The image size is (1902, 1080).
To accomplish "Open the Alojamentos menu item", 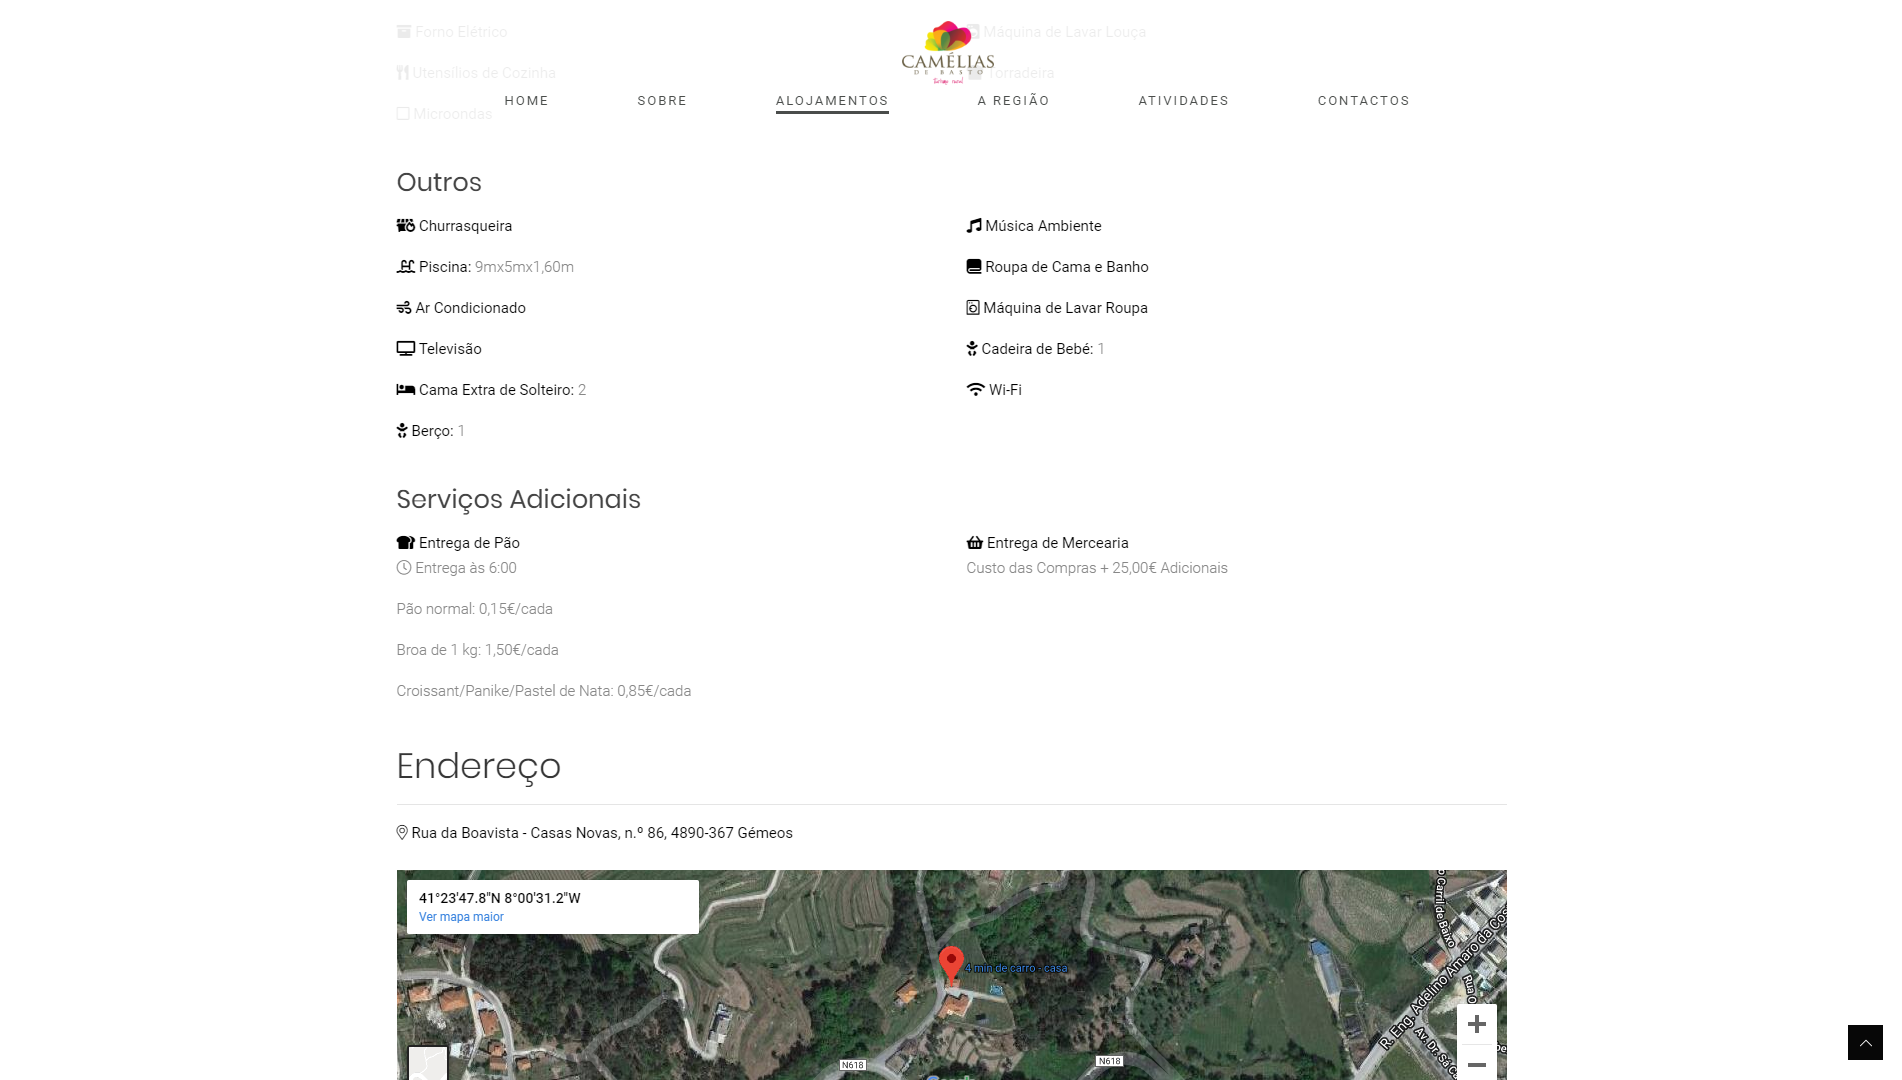I will [832, 101].
